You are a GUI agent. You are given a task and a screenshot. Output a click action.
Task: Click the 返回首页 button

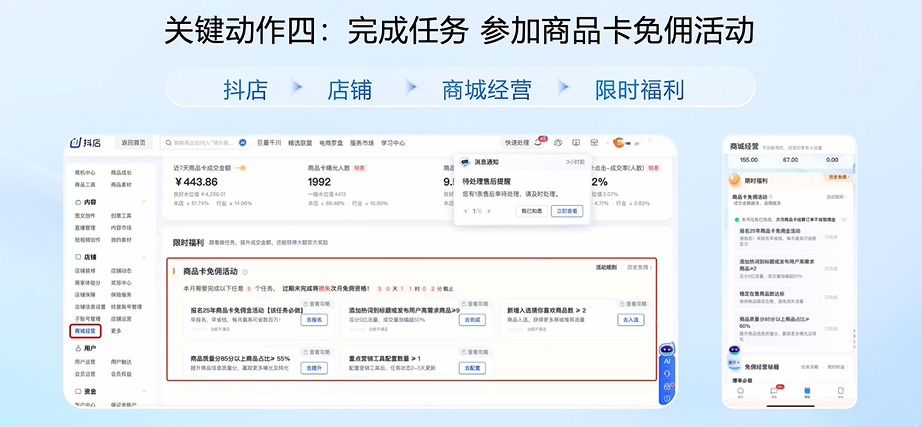133,143
